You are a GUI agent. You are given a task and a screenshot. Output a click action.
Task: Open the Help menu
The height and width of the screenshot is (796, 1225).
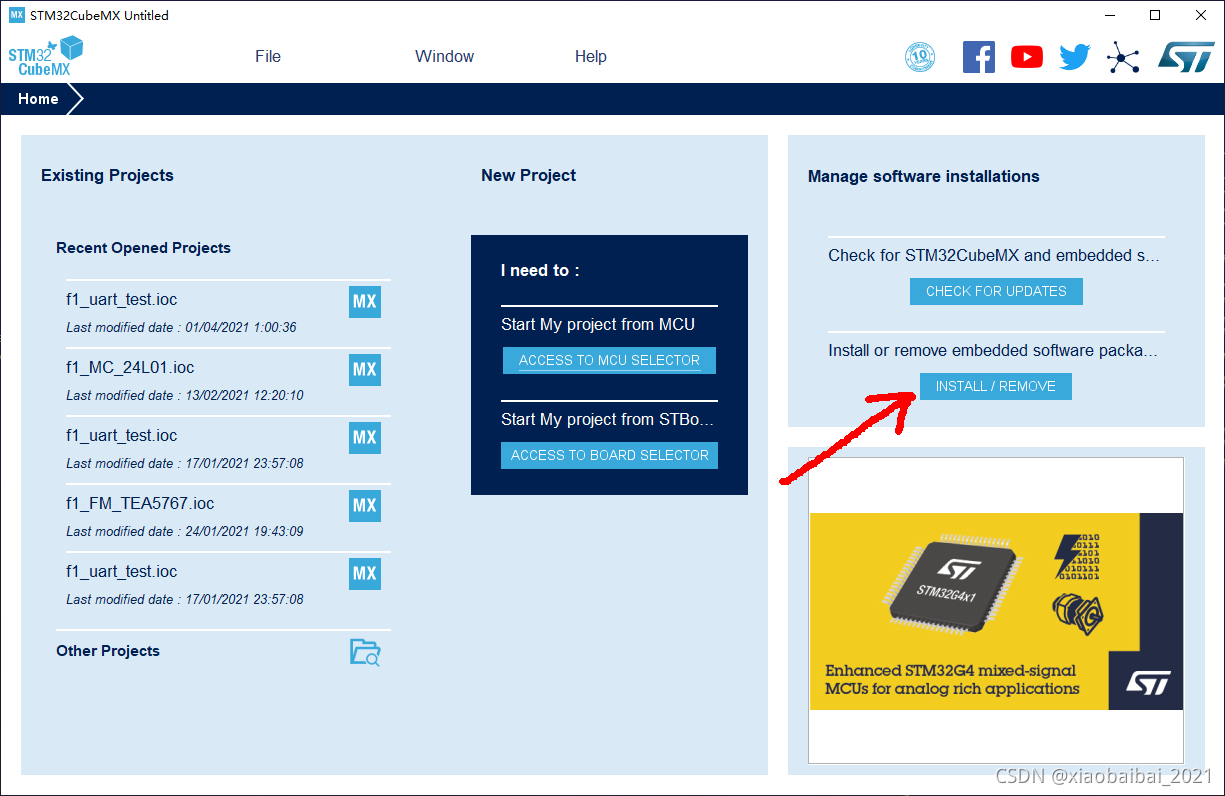tap(591, 57)
